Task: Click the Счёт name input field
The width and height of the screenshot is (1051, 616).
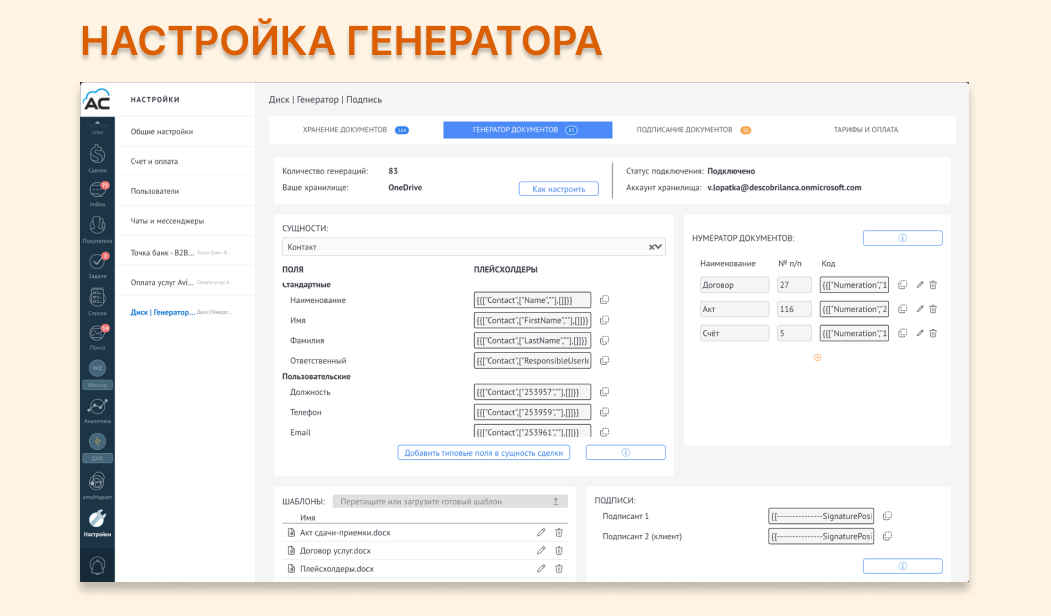Action: pyautogui.click(x=734, y=333)
